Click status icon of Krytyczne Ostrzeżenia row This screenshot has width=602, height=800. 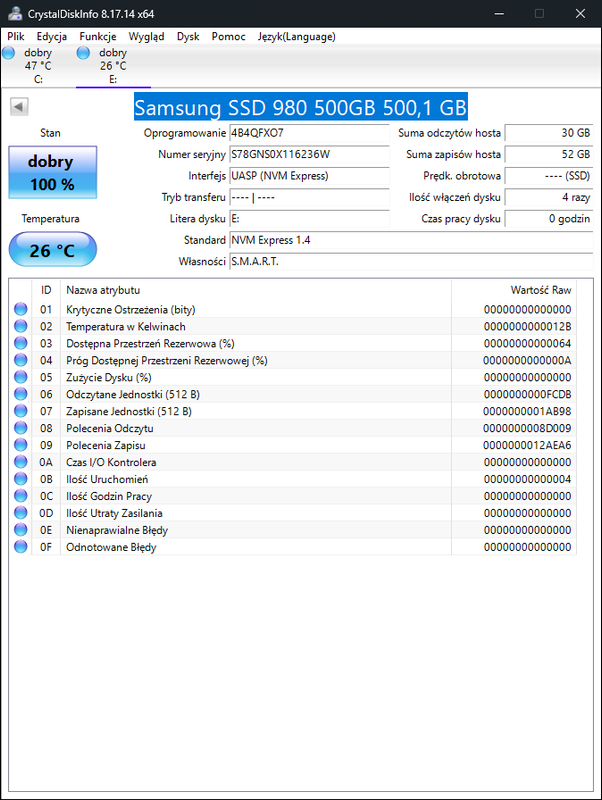click(x=20, y=309)
